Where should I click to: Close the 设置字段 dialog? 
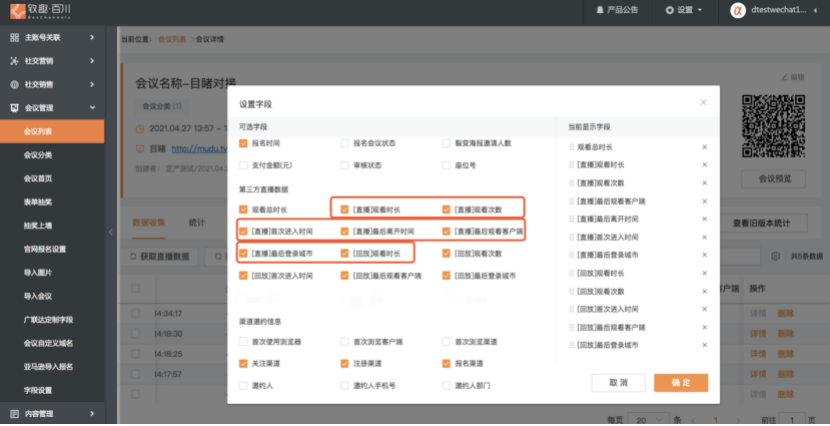703,103
